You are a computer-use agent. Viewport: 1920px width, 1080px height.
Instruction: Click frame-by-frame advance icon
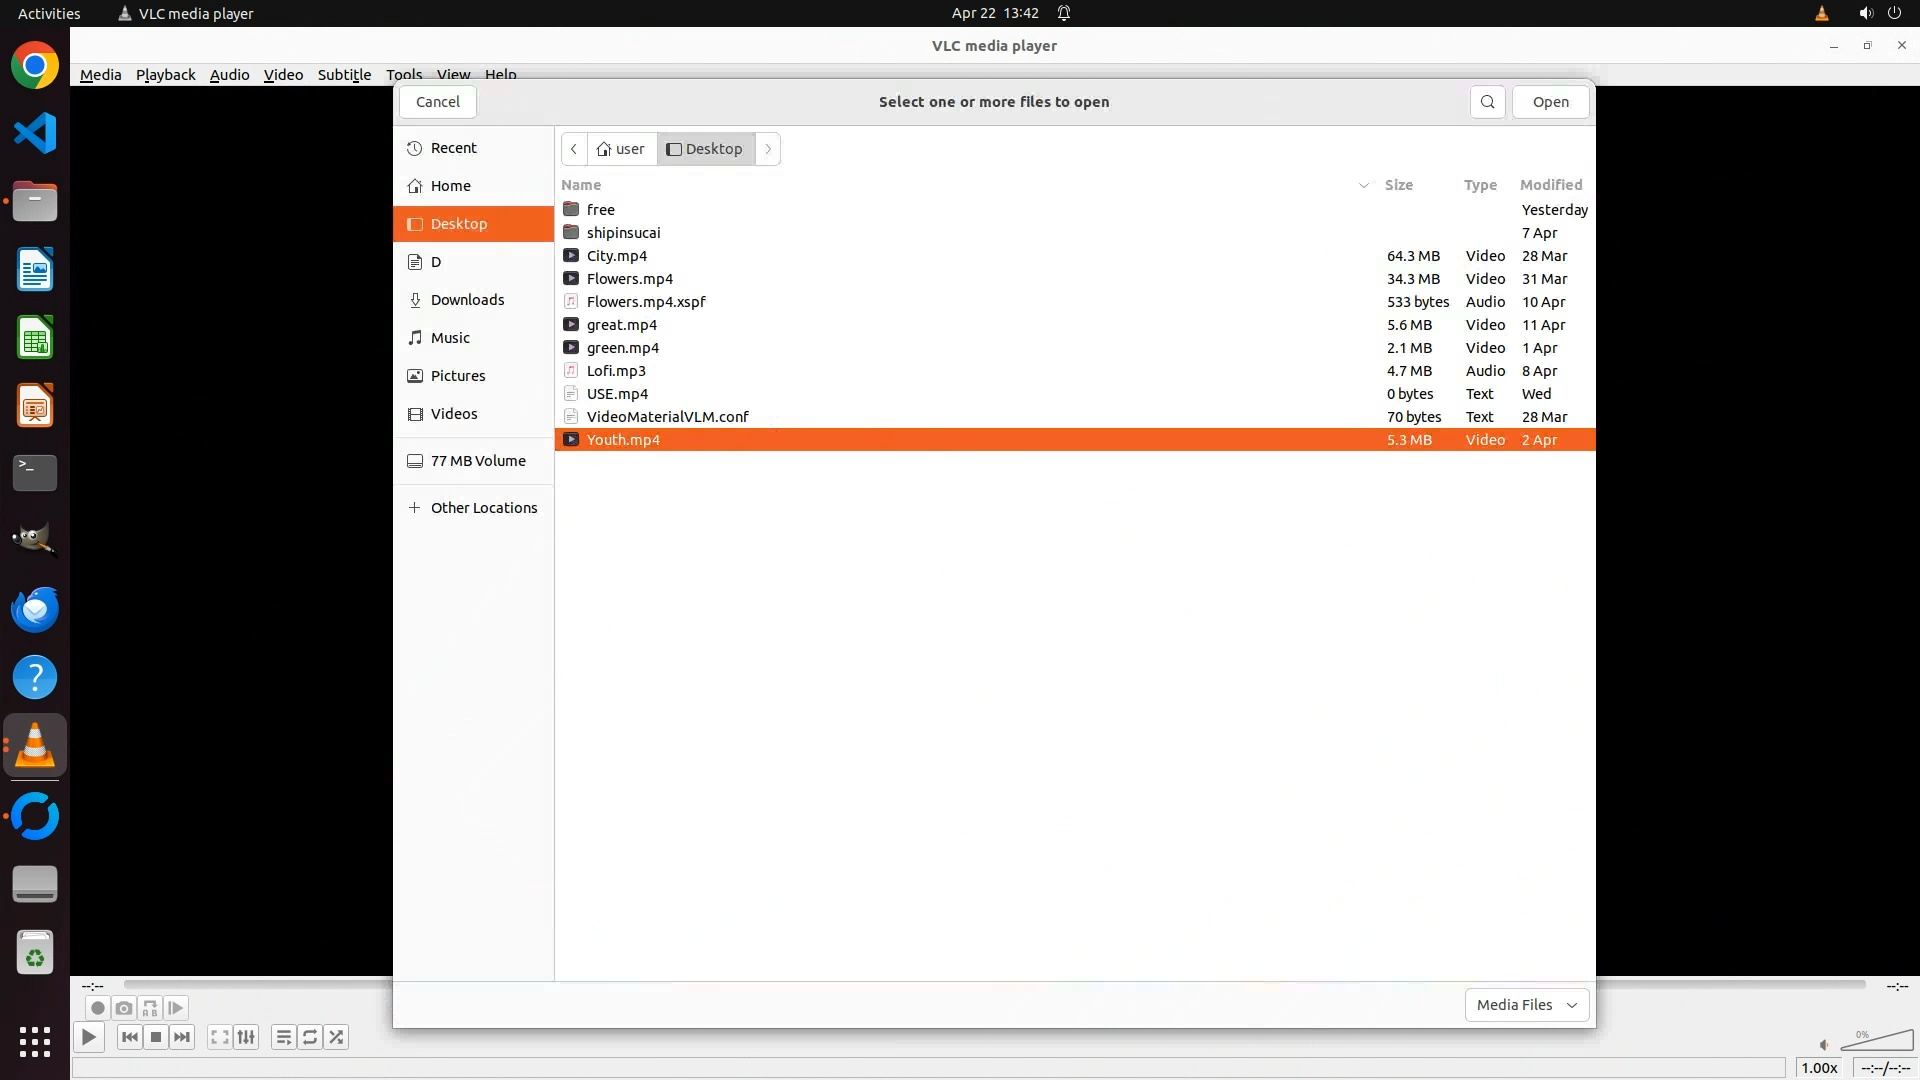pyautogui.click(x=176, y=1008)
